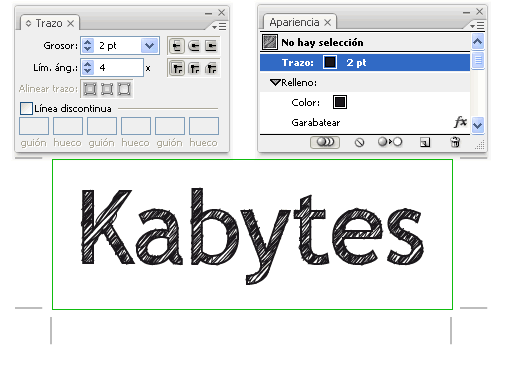This screenshot has height=370, width=511.
Task: Select the bevel join icon
Action: pyautogui.click(x=211, y=68)
